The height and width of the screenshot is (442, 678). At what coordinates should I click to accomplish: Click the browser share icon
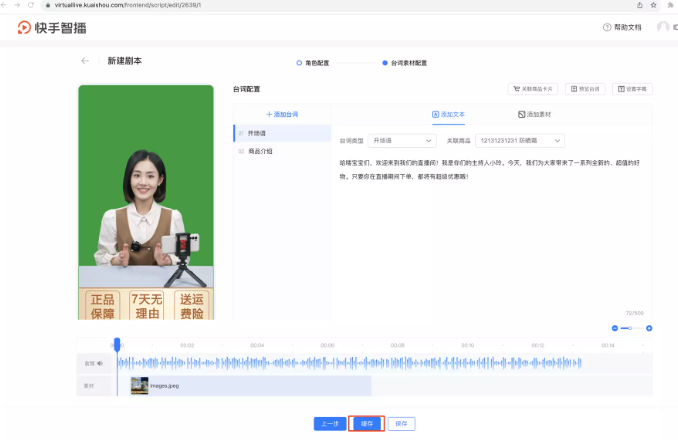(640, 5)
